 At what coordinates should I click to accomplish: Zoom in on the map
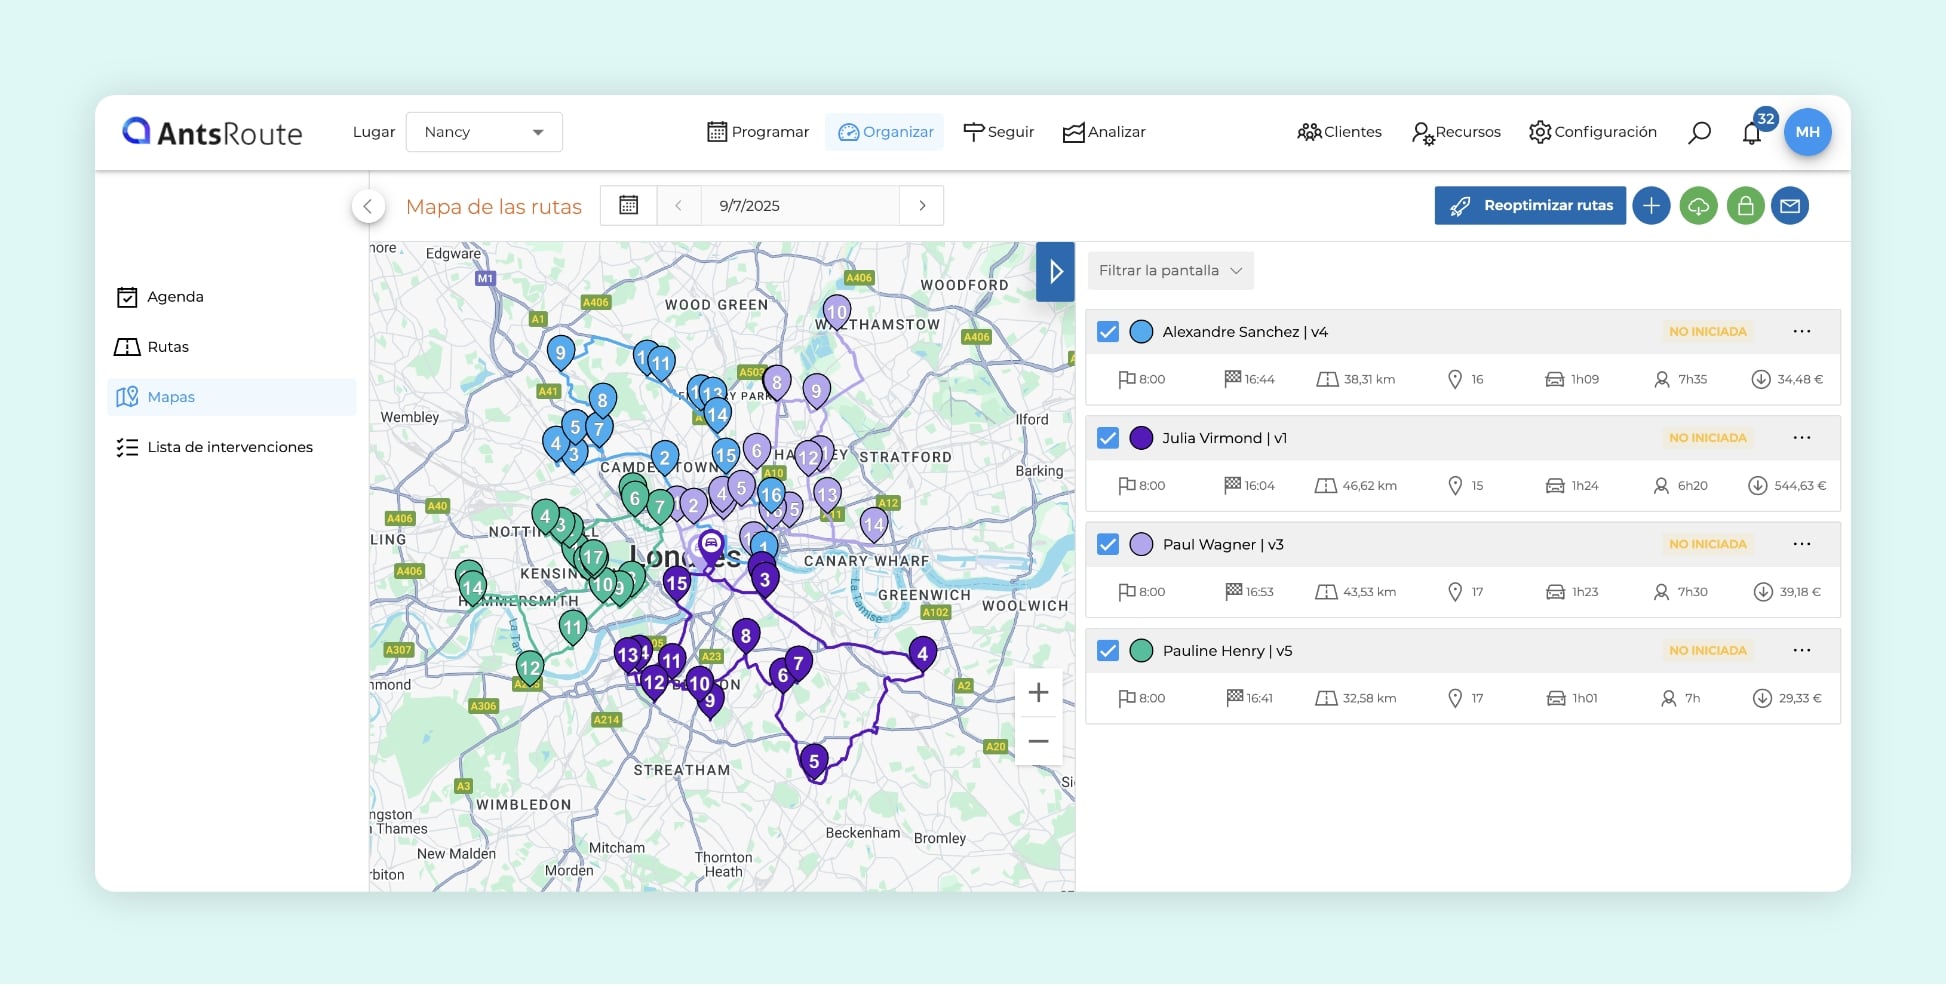coord(1038,693)
